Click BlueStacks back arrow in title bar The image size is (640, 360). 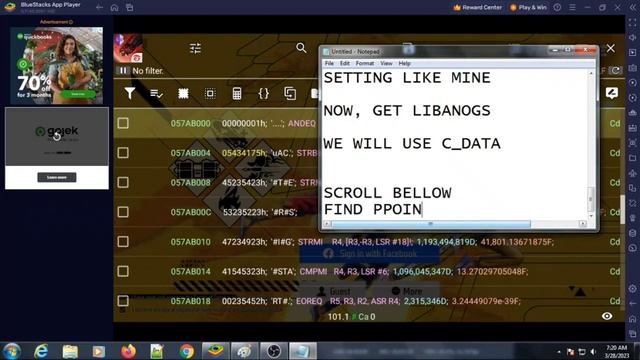[100, 7]
